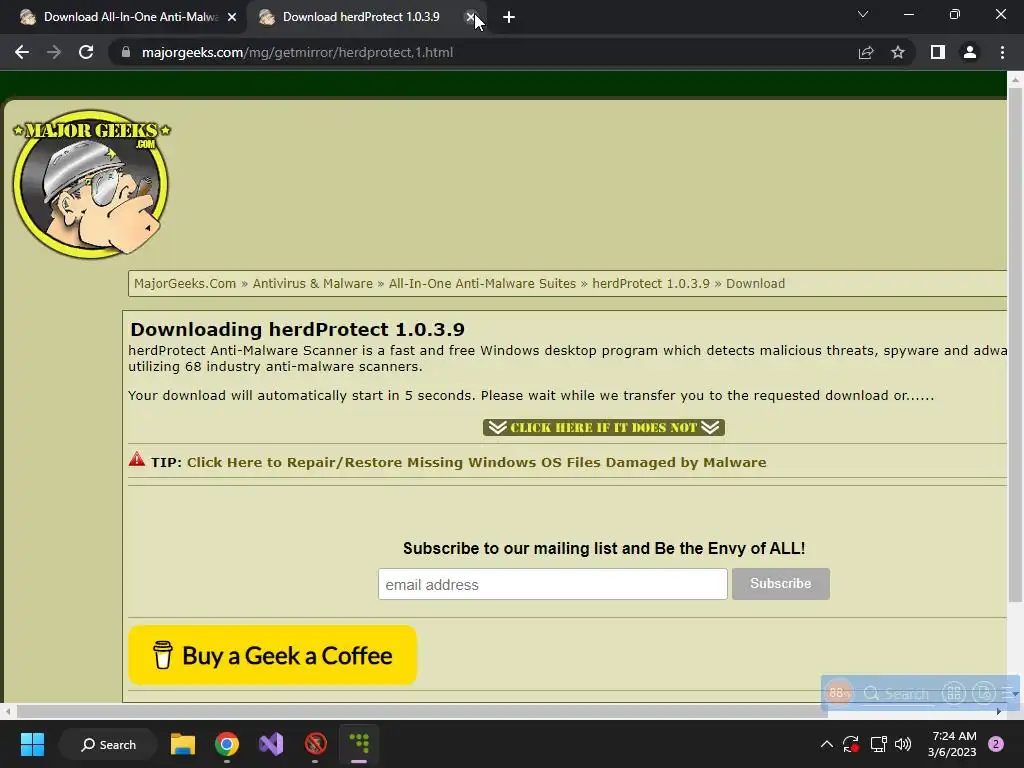Click the vertical page scrollbar thumb
The width and height of the screenshot is (1024, 768).
tap(1015, 345)
